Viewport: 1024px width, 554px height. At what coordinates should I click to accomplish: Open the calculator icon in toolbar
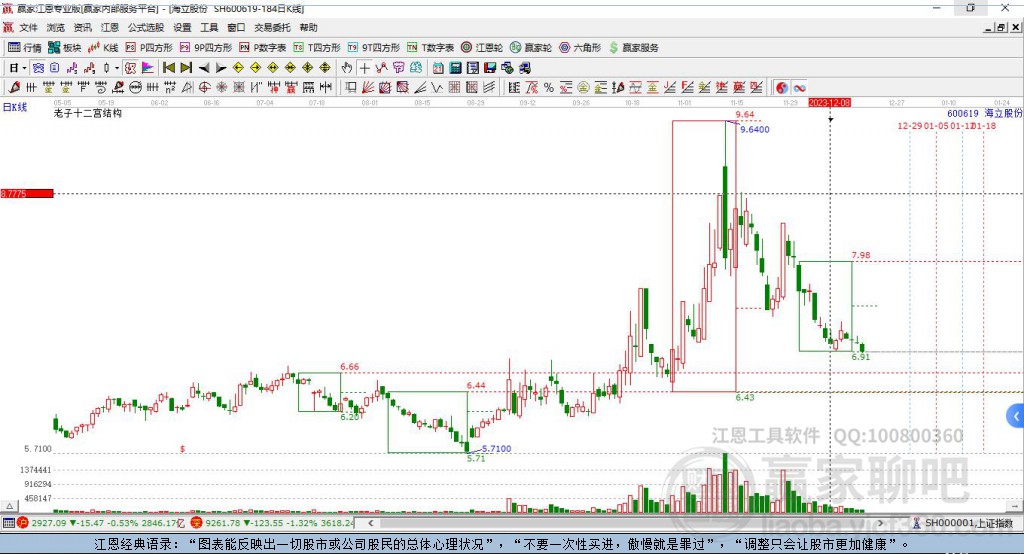click(x=455, y=68)
